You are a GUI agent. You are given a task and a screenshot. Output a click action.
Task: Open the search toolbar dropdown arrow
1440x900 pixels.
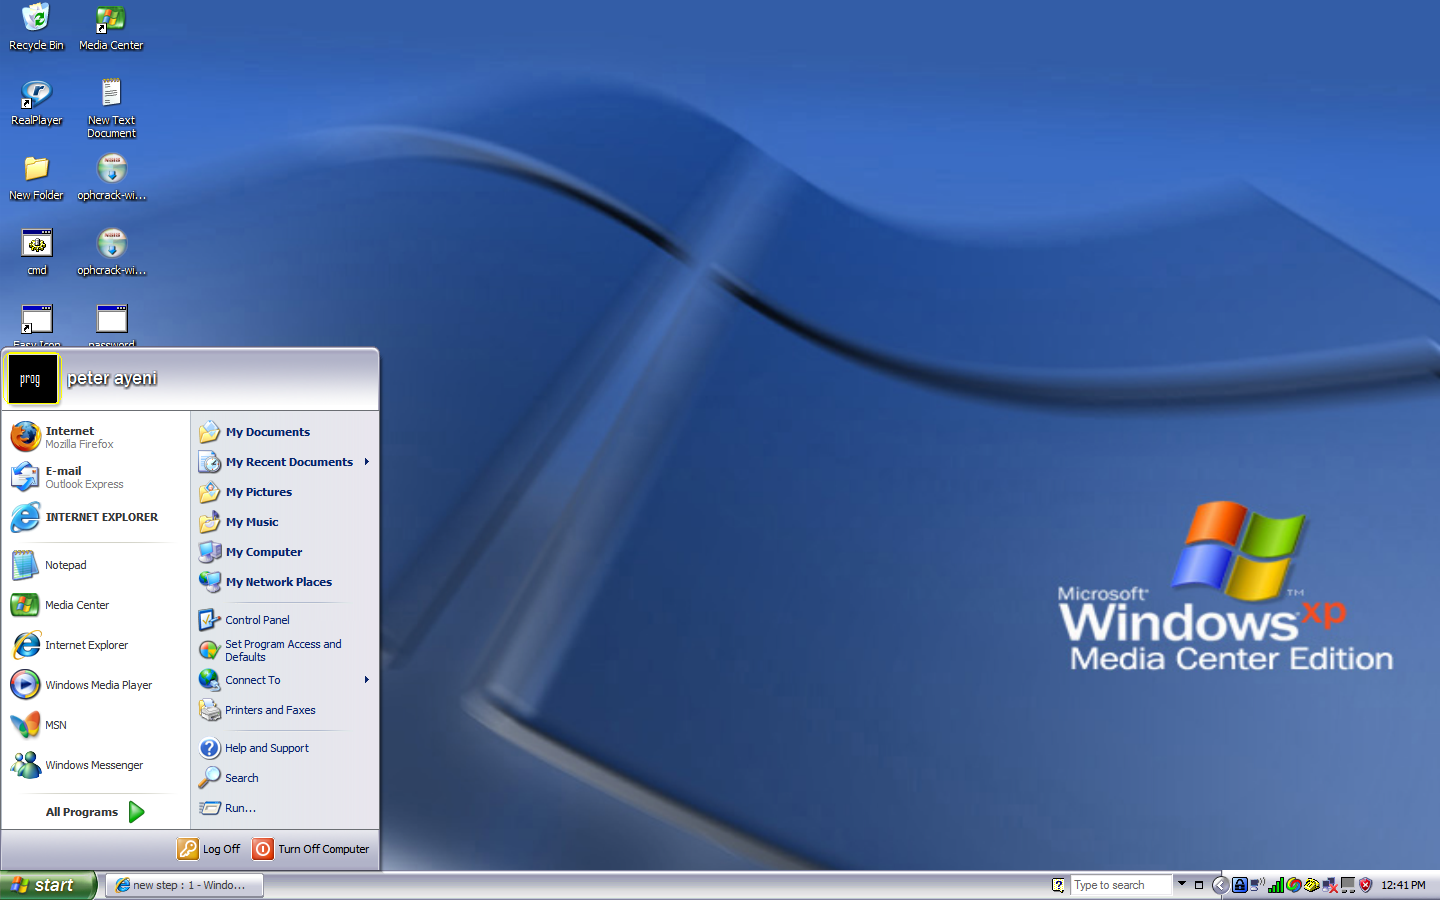pyautogui.click(x=1182, y=883)
